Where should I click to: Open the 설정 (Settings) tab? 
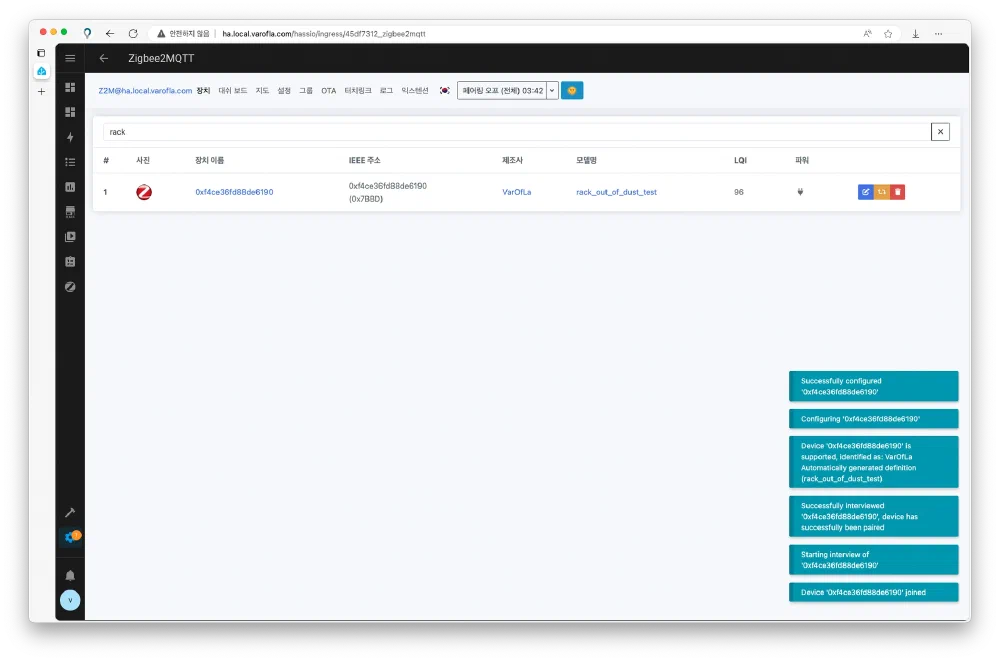(x=284, y=90)
